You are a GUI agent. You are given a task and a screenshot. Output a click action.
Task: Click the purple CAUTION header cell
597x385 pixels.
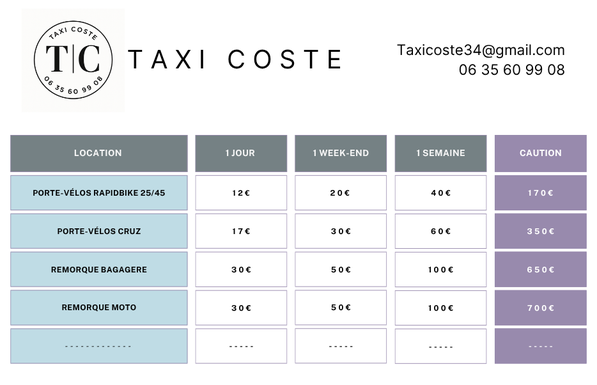(x=541, y=153)
